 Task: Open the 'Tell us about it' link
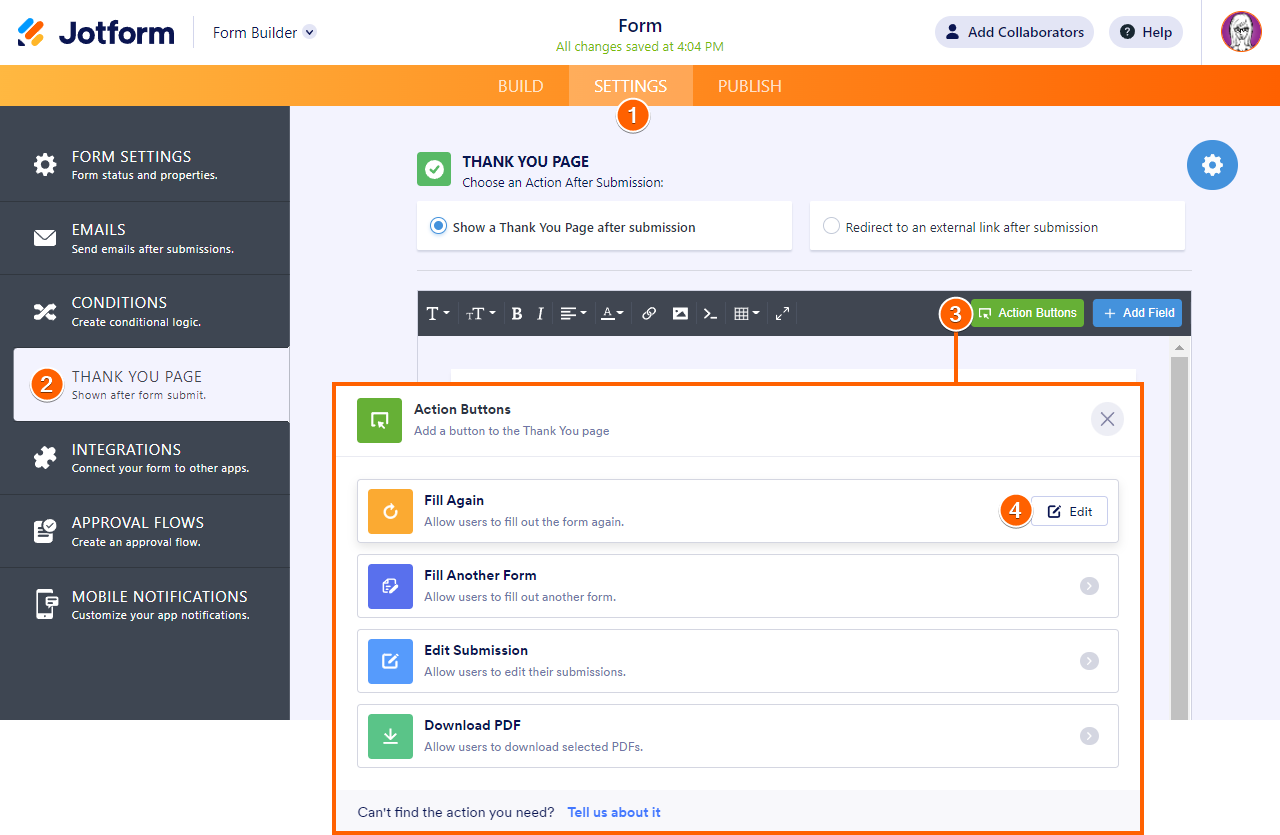click(x=614, y=812)
